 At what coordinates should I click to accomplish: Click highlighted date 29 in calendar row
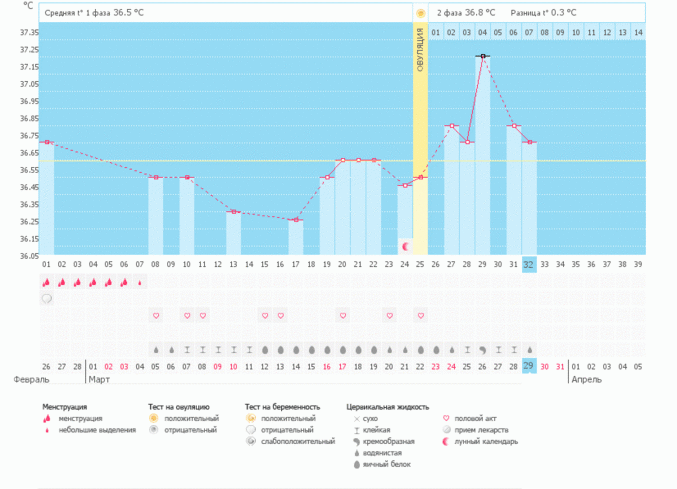pyautogui.click(x=529, y=367)
